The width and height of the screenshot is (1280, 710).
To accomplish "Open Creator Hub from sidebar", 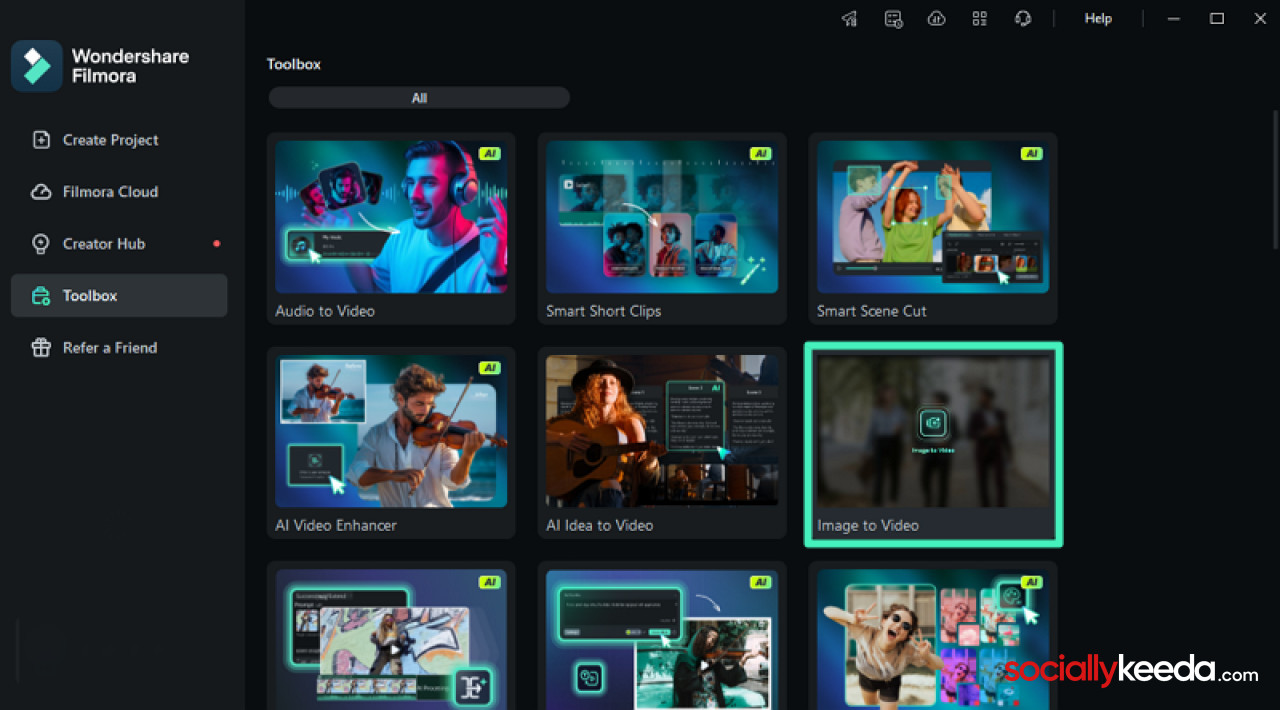I will pos(119,244).
